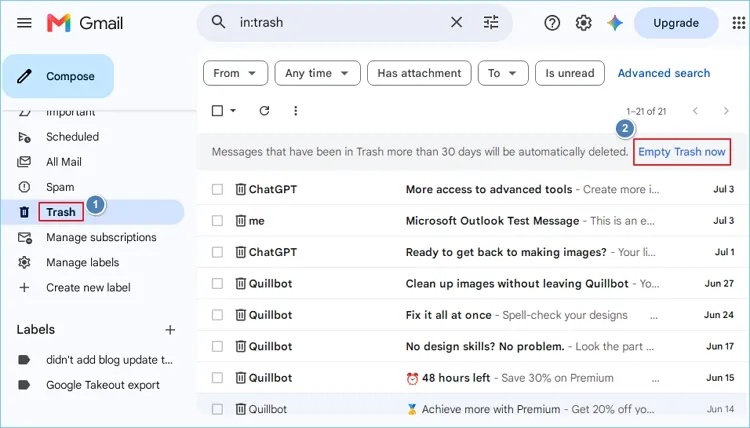This screenshot has width=750, height=428.
Task: Tick the select-all checkbox in toolbar
Action: [217, 111]
